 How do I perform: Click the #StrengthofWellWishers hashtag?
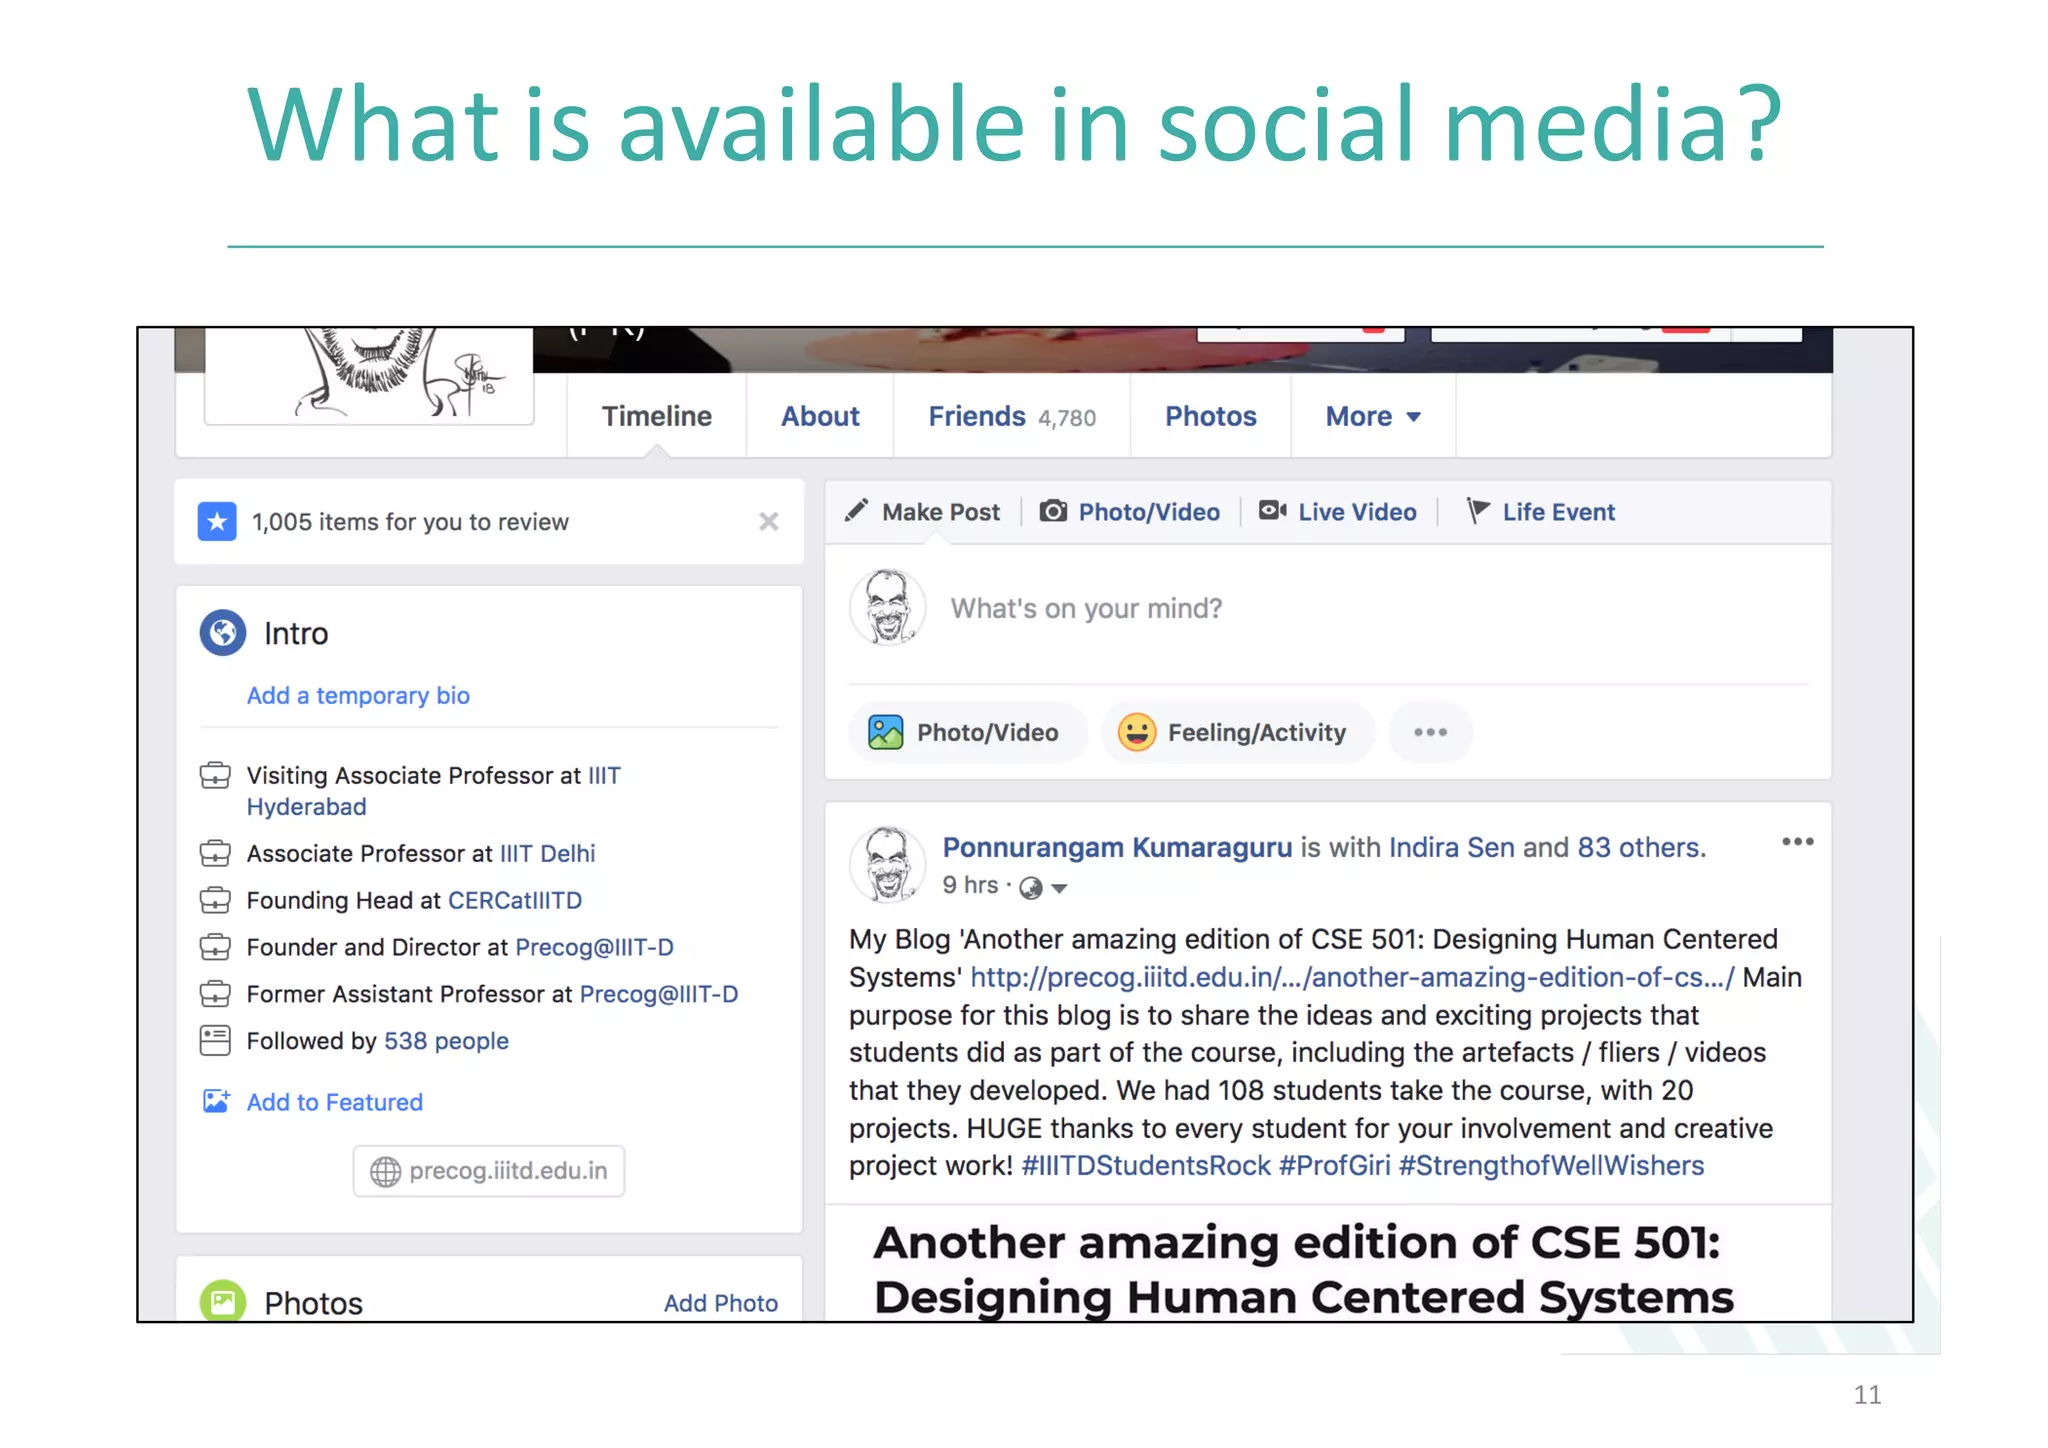pos(1551,1166)
